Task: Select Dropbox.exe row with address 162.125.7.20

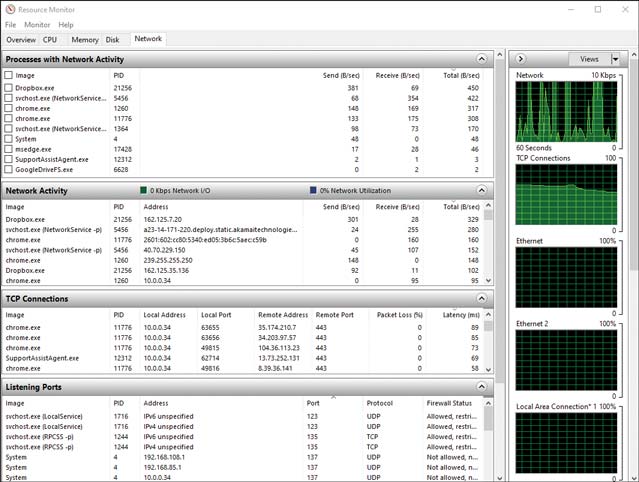Action: click(242, 219)
